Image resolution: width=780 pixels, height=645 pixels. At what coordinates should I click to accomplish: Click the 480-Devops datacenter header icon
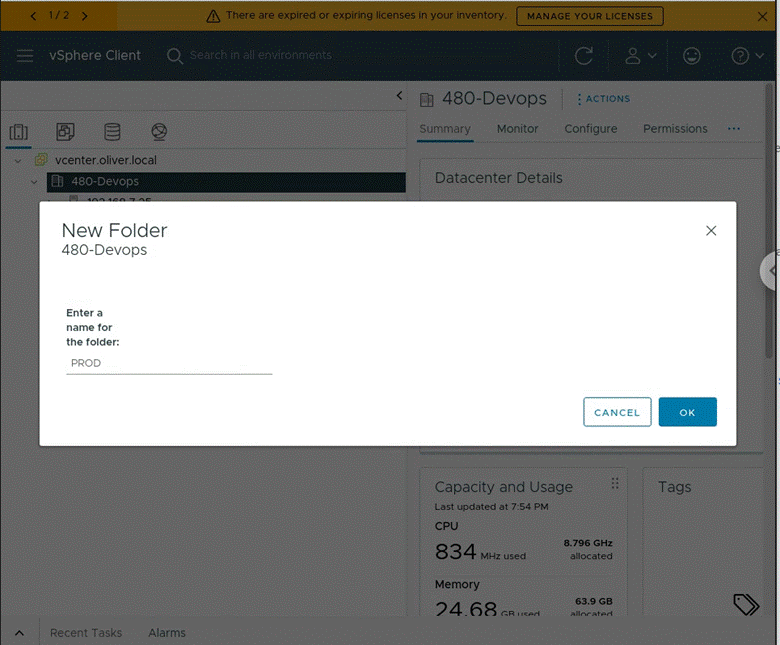point(427,100)
